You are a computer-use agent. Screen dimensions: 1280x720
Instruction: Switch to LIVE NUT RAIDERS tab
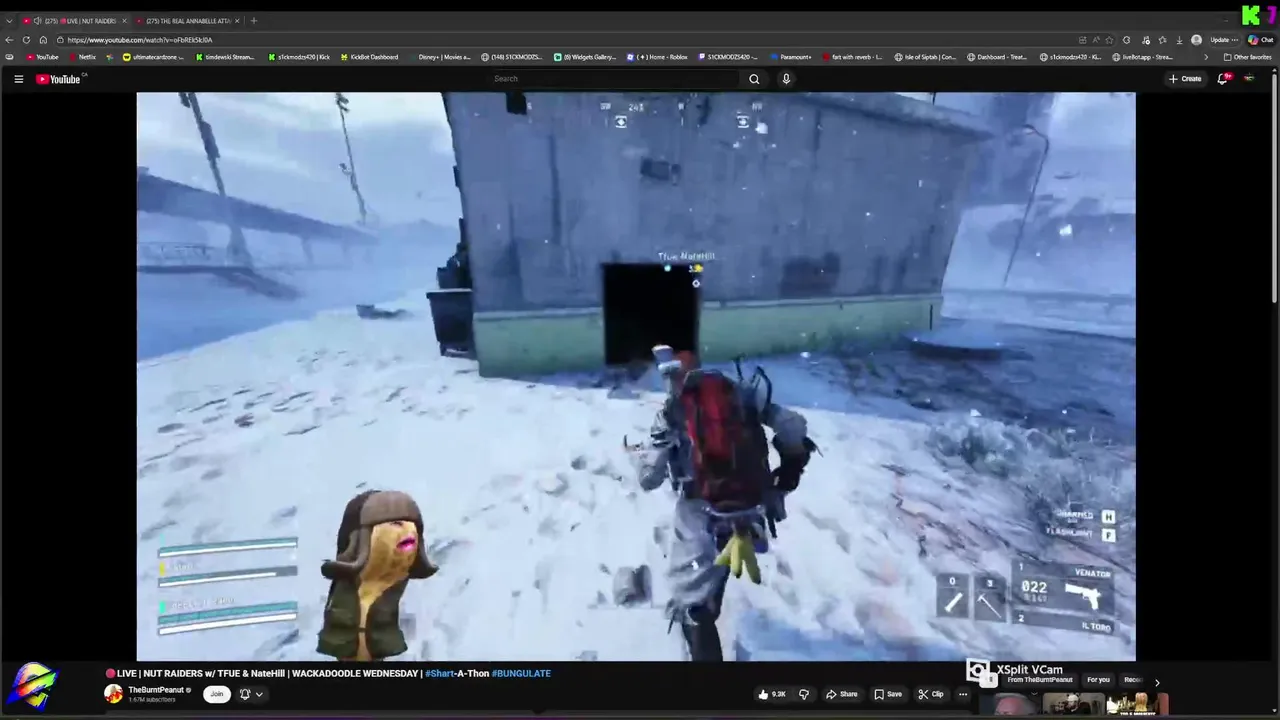74,21
